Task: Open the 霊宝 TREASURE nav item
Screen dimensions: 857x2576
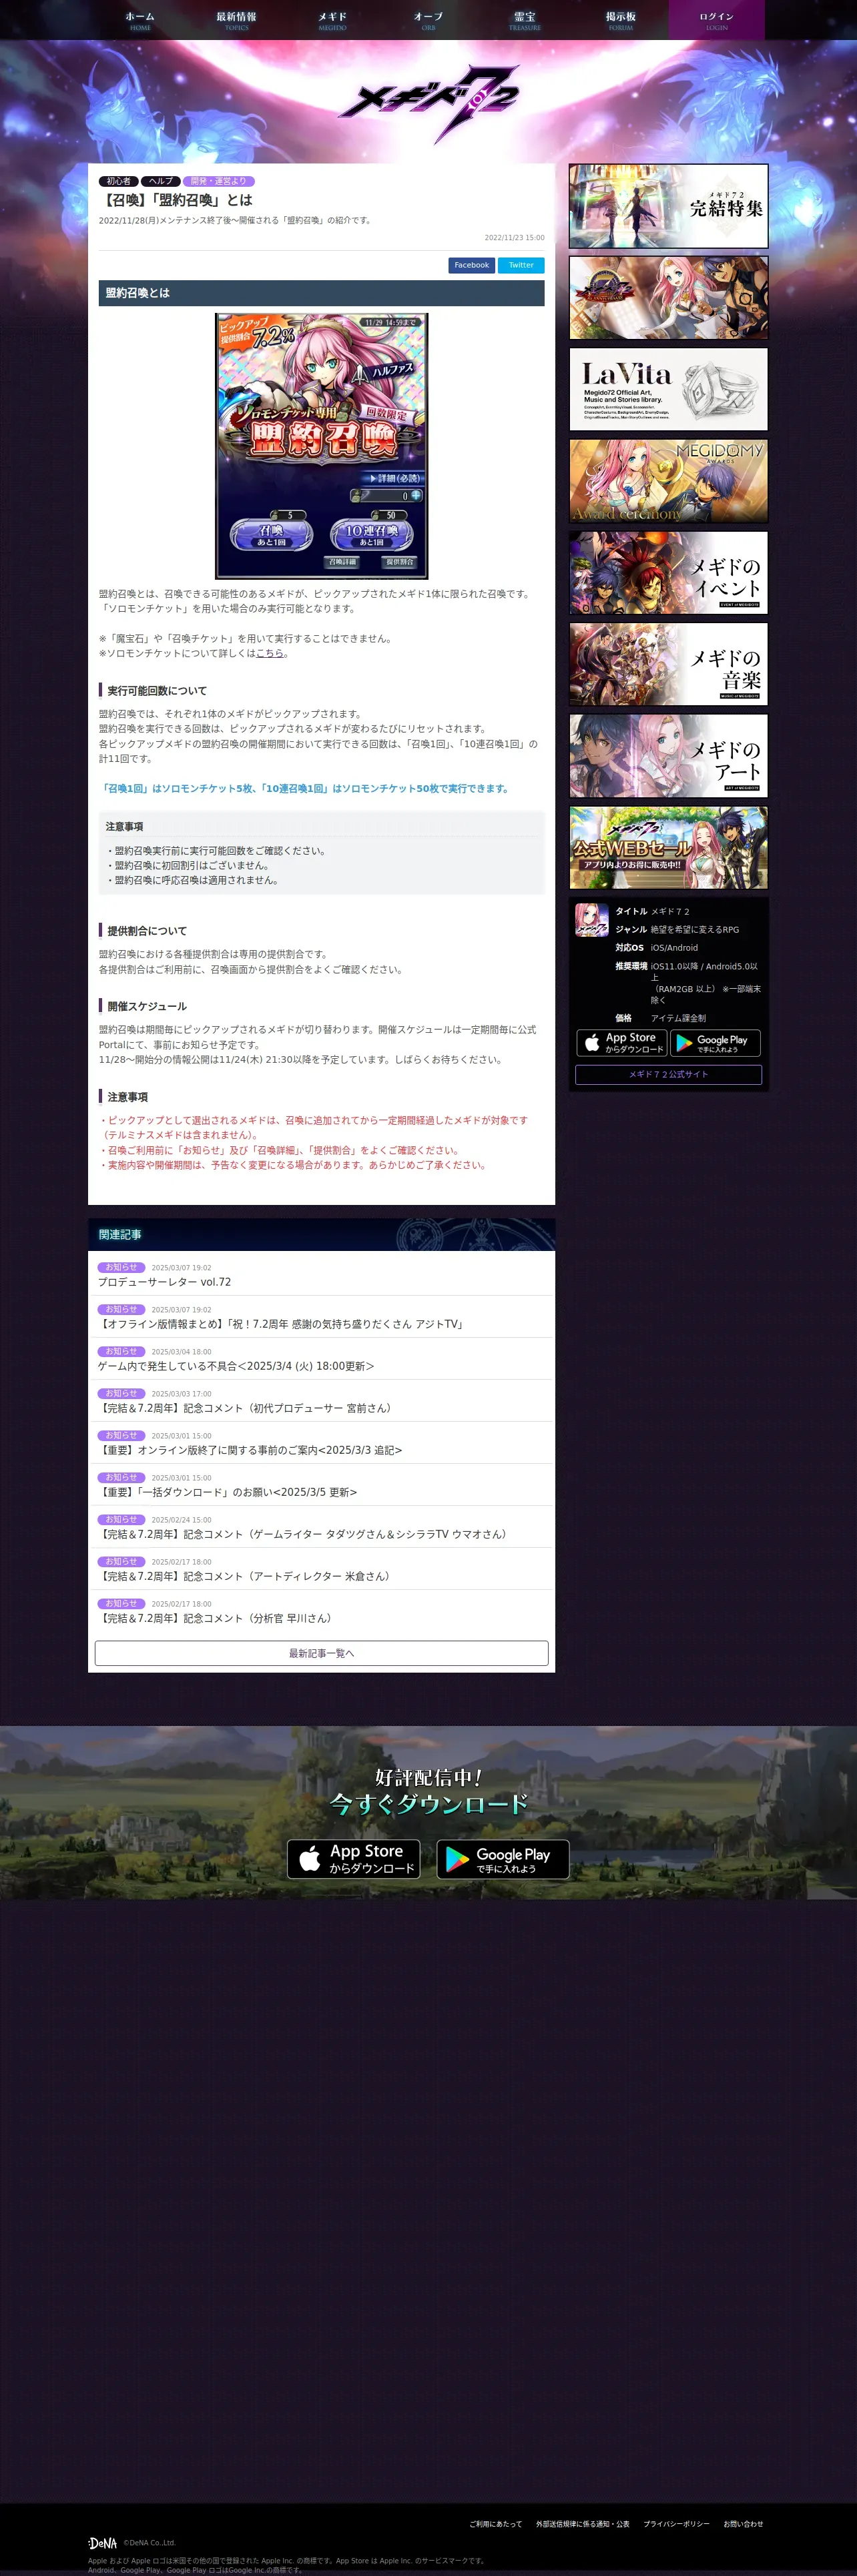Action: coord(524,20)
